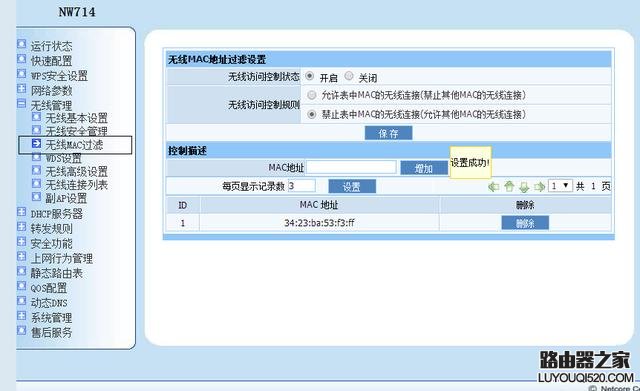Go to first page with left arrow
Screen dimensions: 640x391
(x=493, y=187)
